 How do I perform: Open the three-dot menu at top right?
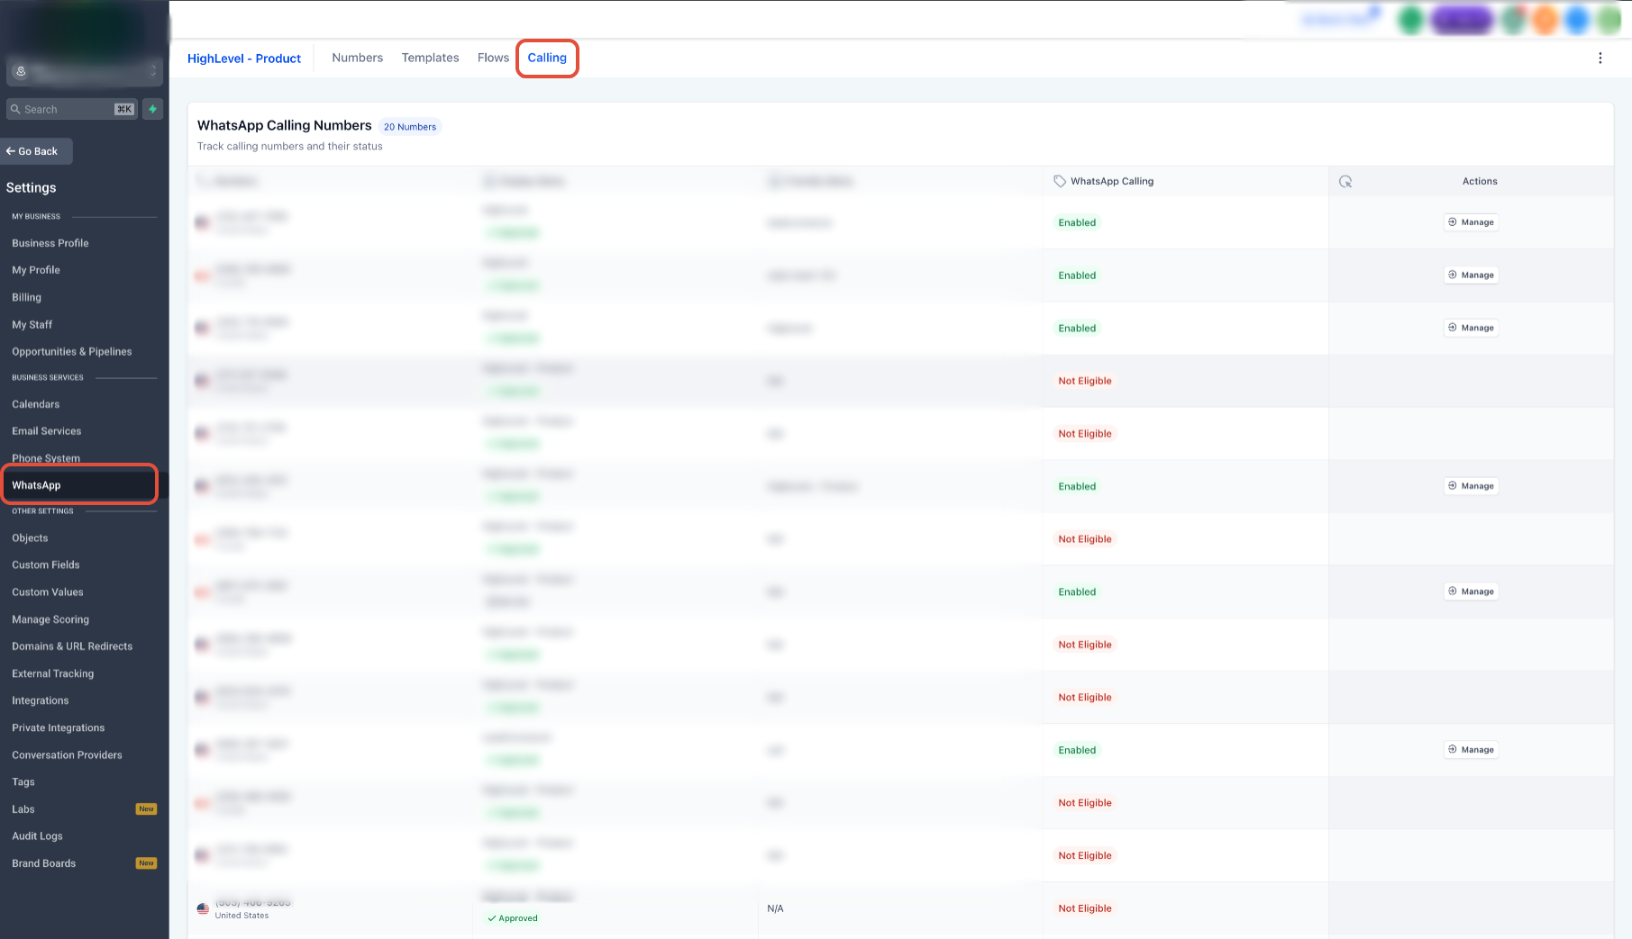click(x=1600, y=58)
